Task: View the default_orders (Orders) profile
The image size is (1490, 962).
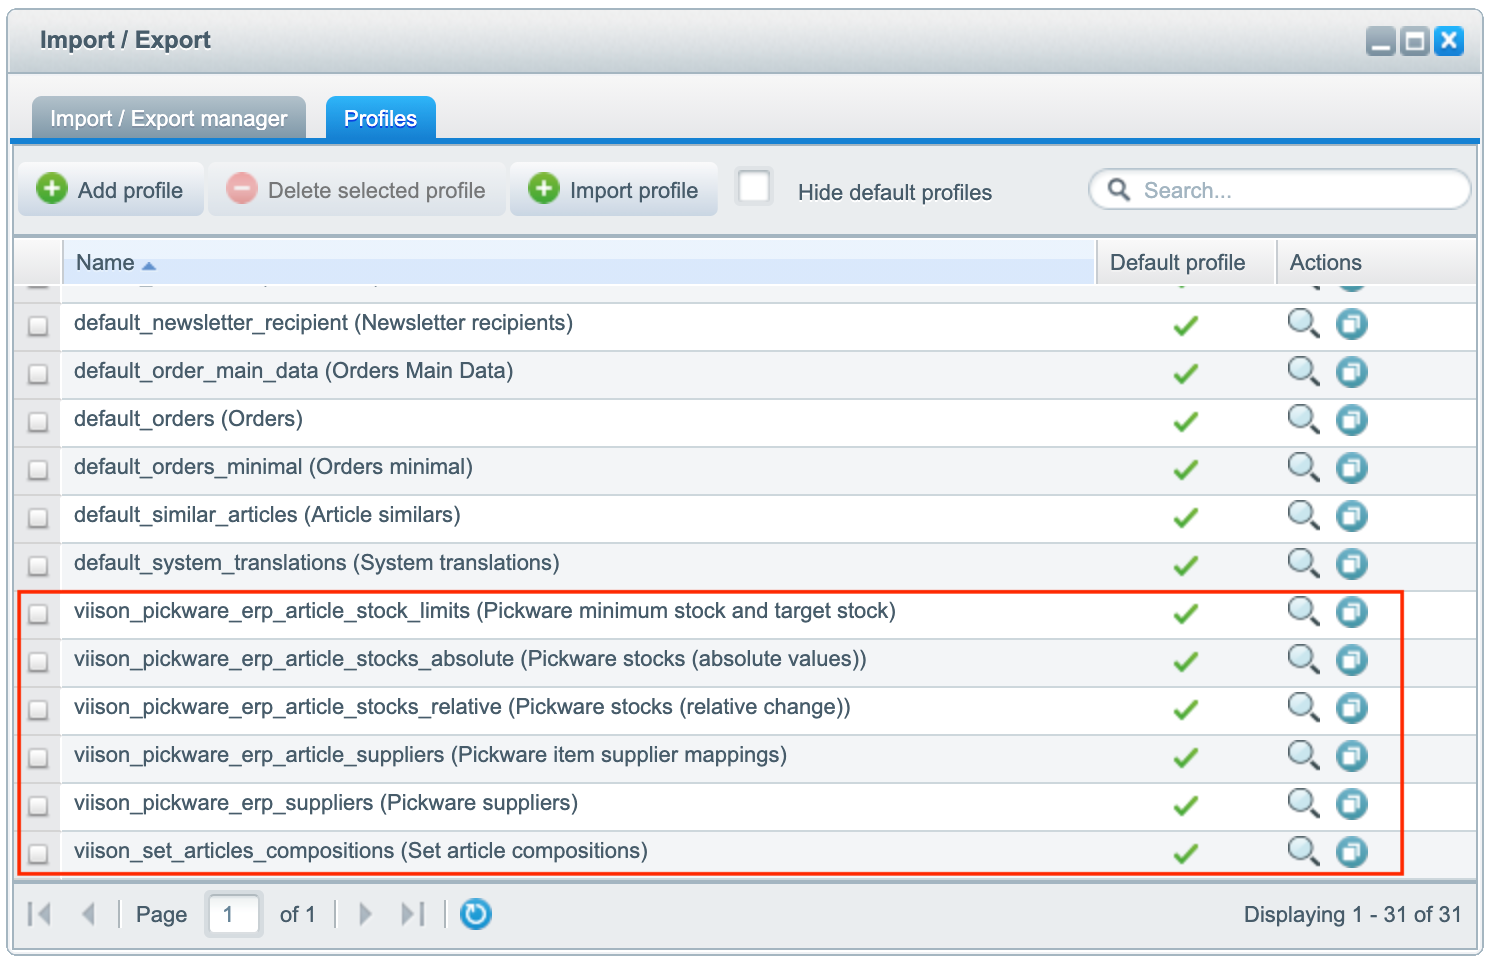Action: (x=1303, y=420)
